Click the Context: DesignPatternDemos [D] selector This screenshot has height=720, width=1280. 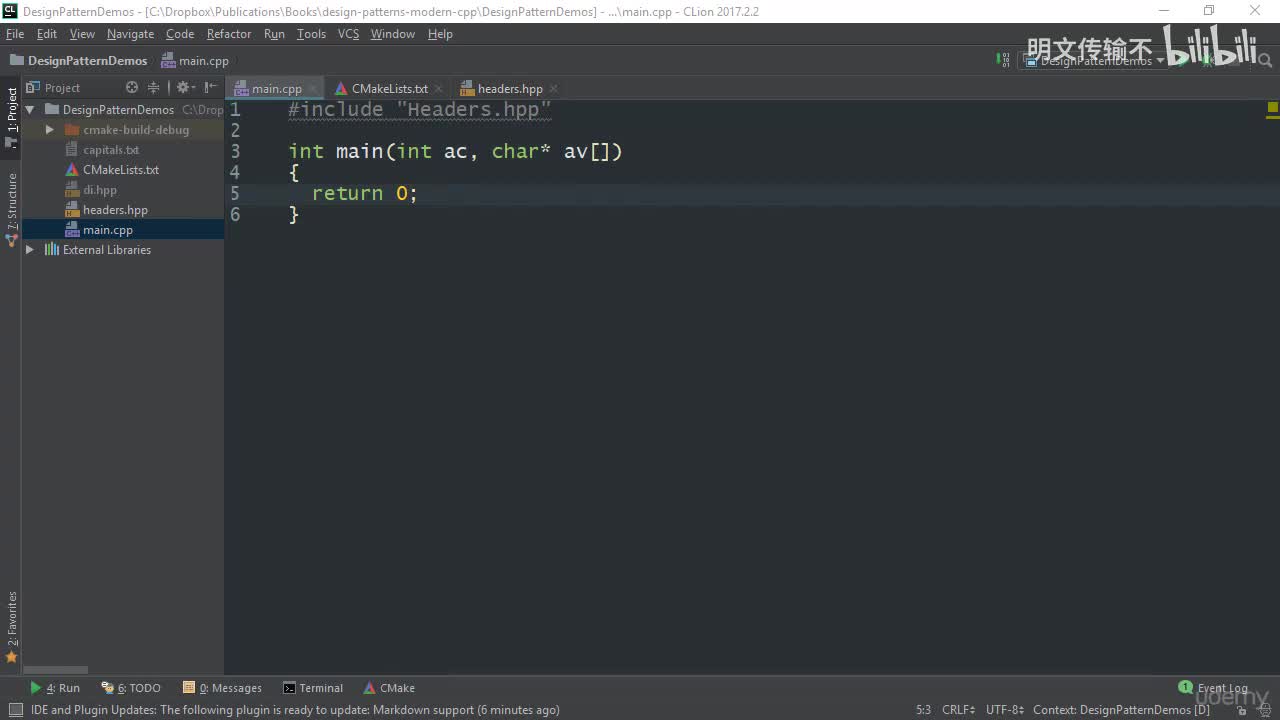pyautogui.click(x=1121, y=710)
